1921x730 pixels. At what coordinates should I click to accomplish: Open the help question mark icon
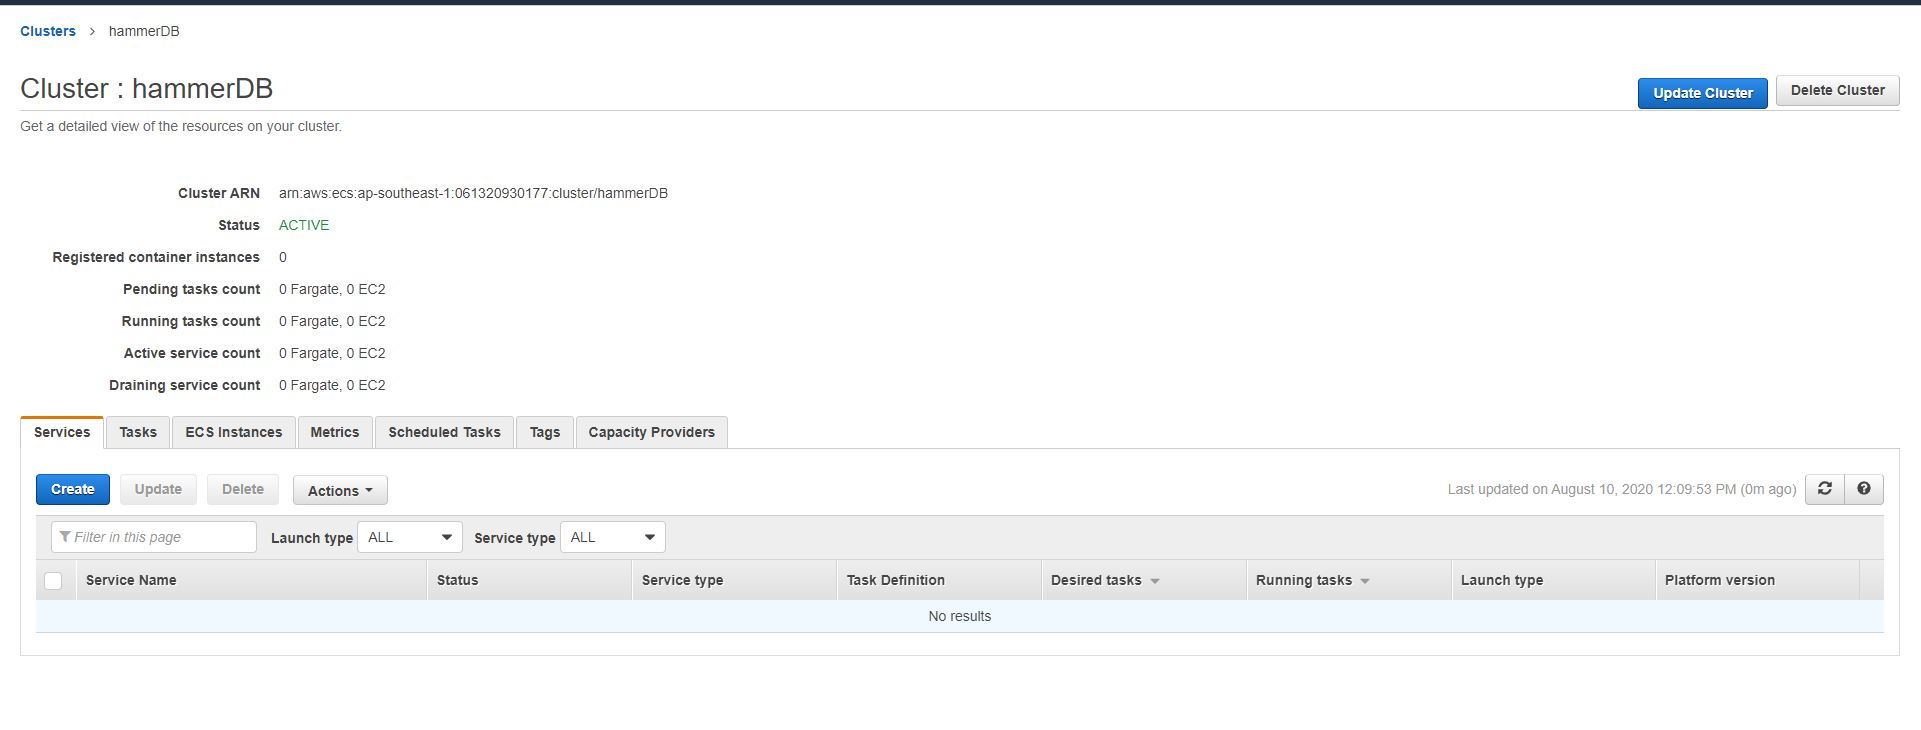coord(1864,489)
